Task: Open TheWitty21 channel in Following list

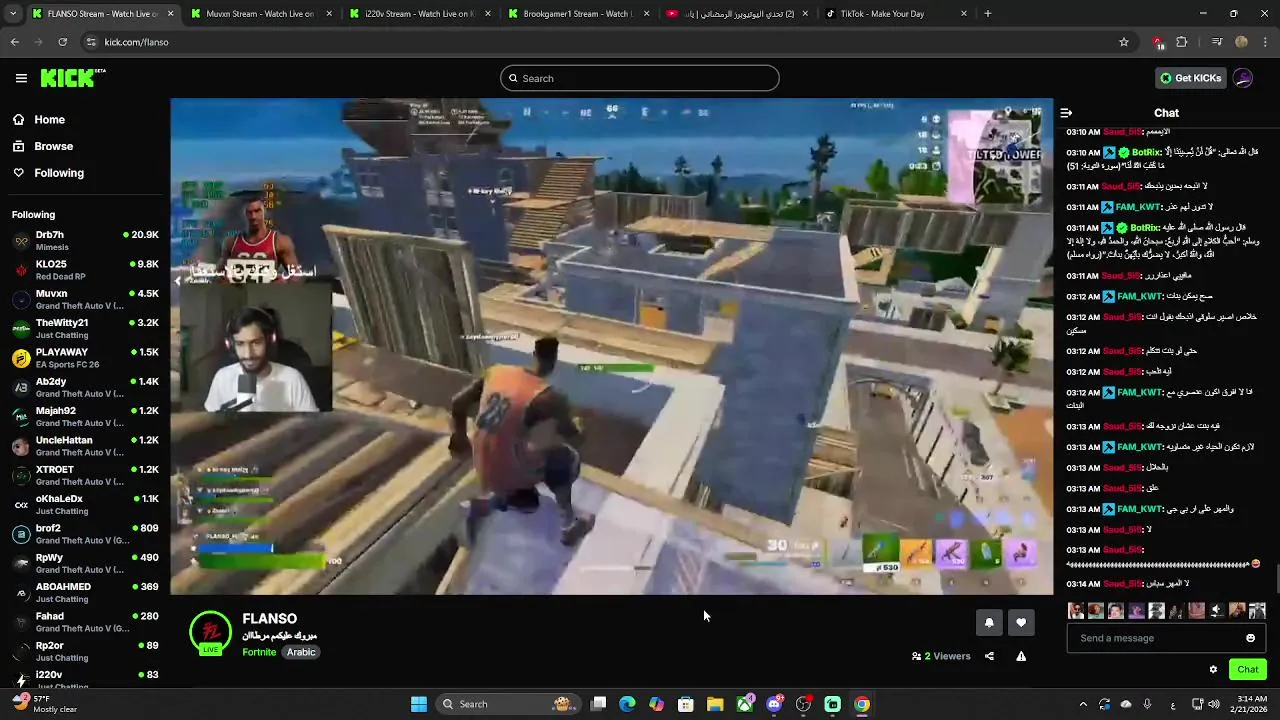Action: click(85, 329)
